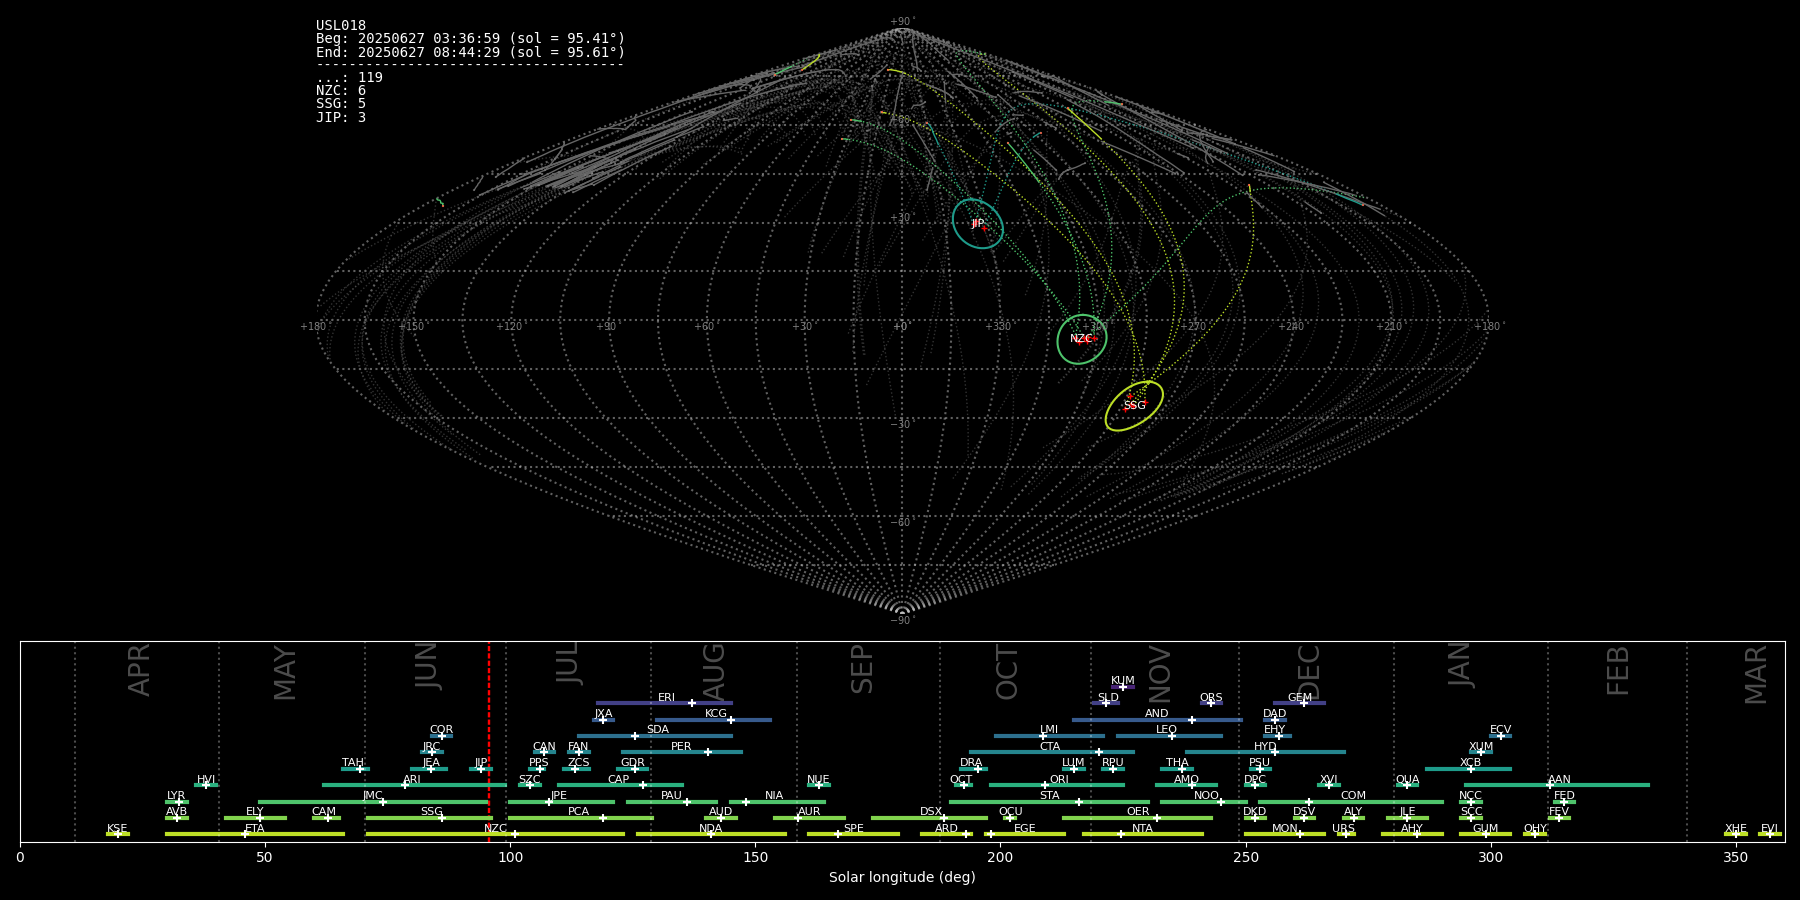Viewport: 1800px width, 900px height.
Task: Click the ERI shower label in the timeline
Action: (x=666, y=698)
